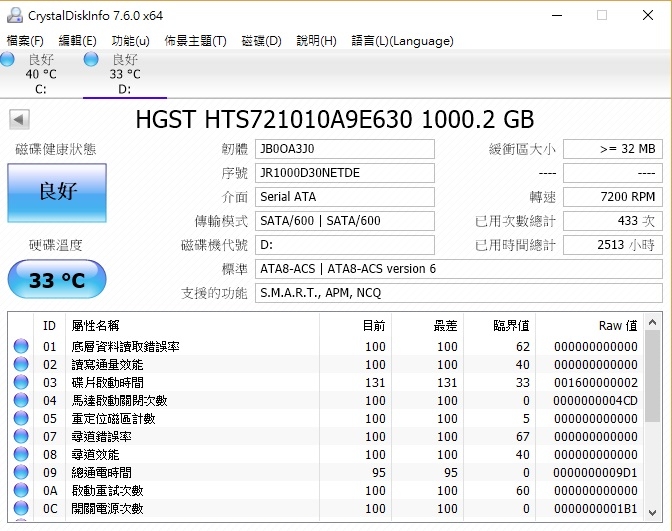Screen dimensions: 672x531
Task: Click status circle for attribute 05 row
Action: (x=21, y=418)
